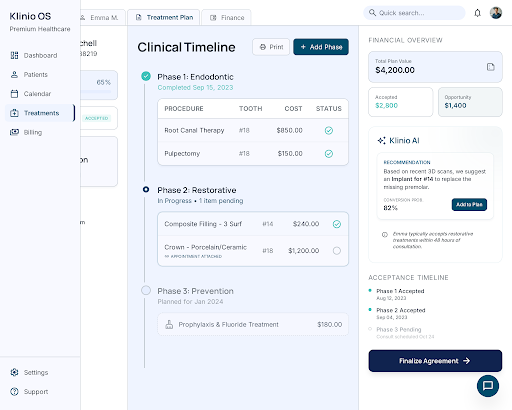Image resolution: width=512 pixels, height=410 pixels.
Task: Go to Patients section
Action: [x=40, y=75]
